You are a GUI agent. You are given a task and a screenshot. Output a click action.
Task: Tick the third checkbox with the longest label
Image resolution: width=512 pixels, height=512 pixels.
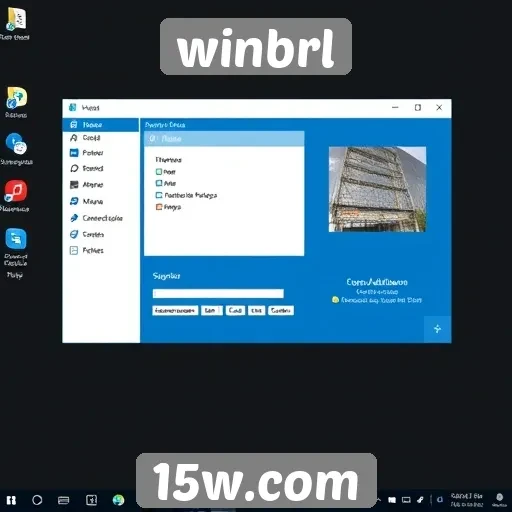coord(159,195)
